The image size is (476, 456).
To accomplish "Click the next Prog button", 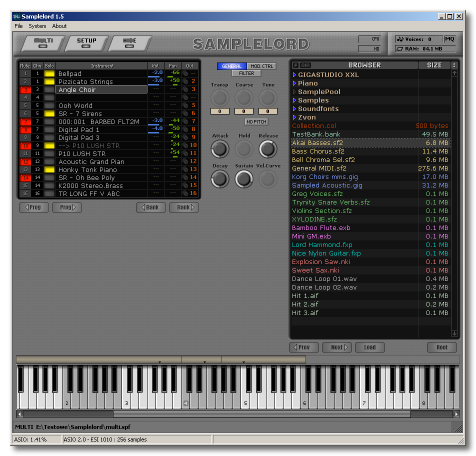I will (x=67, y=207).
